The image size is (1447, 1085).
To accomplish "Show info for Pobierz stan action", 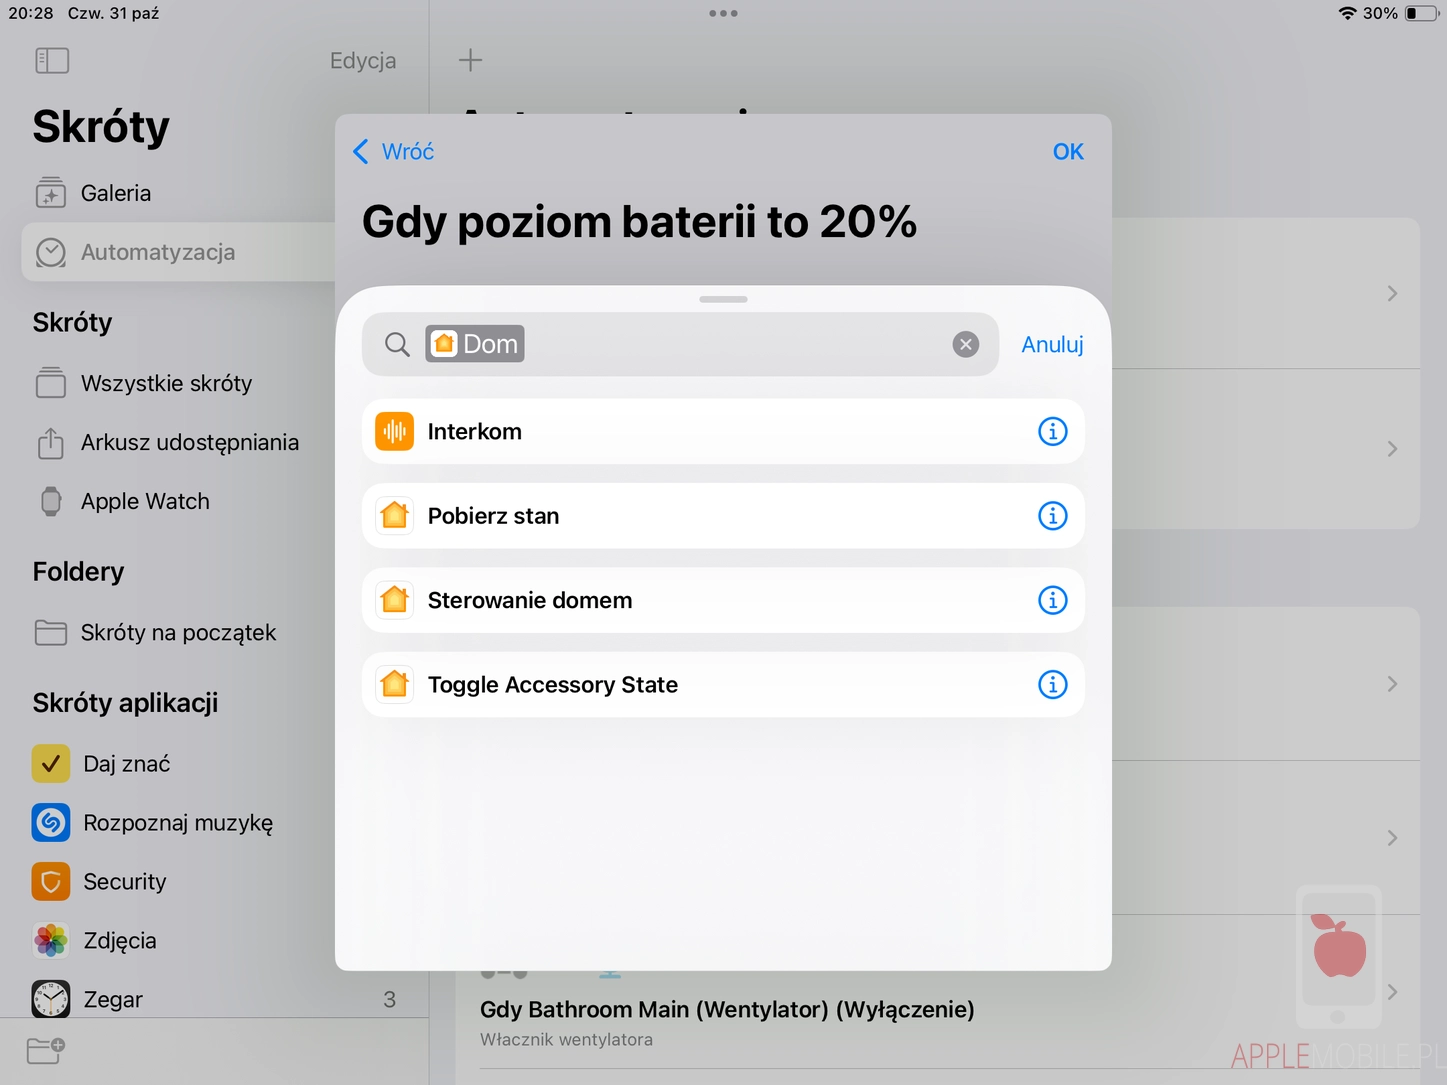I will pos(1052,516).
